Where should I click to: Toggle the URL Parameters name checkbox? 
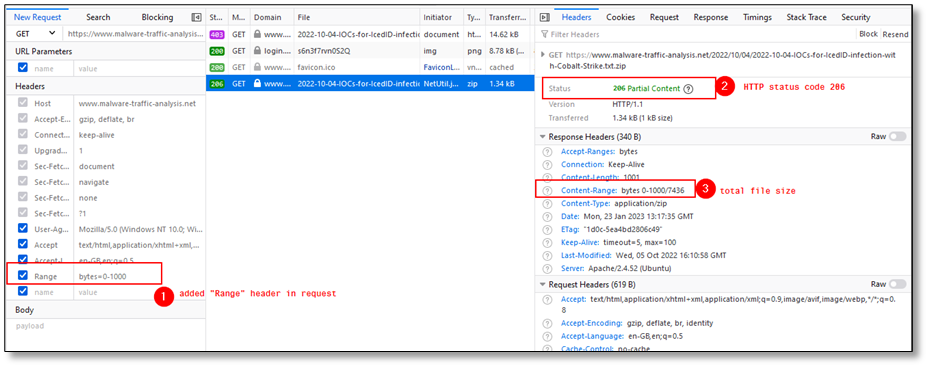pyautogui.click(x=23, y=68)
